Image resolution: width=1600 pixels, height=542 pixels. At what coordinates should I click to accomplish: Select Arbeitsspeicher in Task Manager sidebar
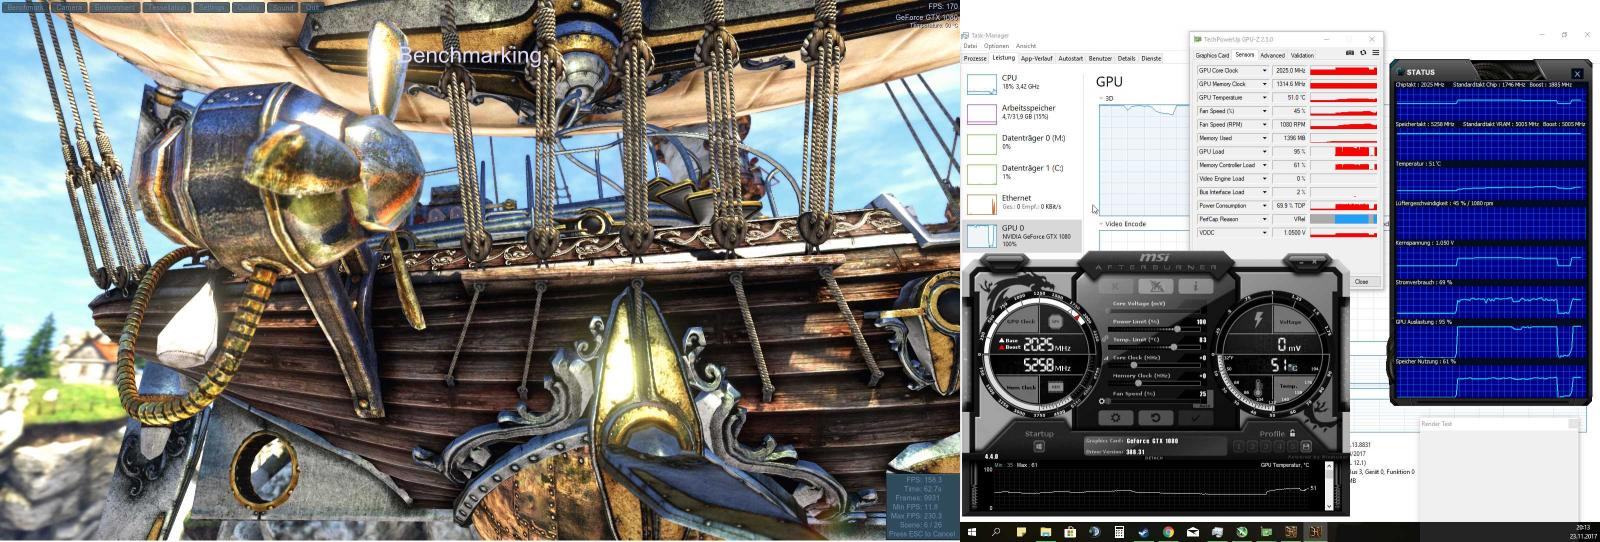coord(1021,113)
